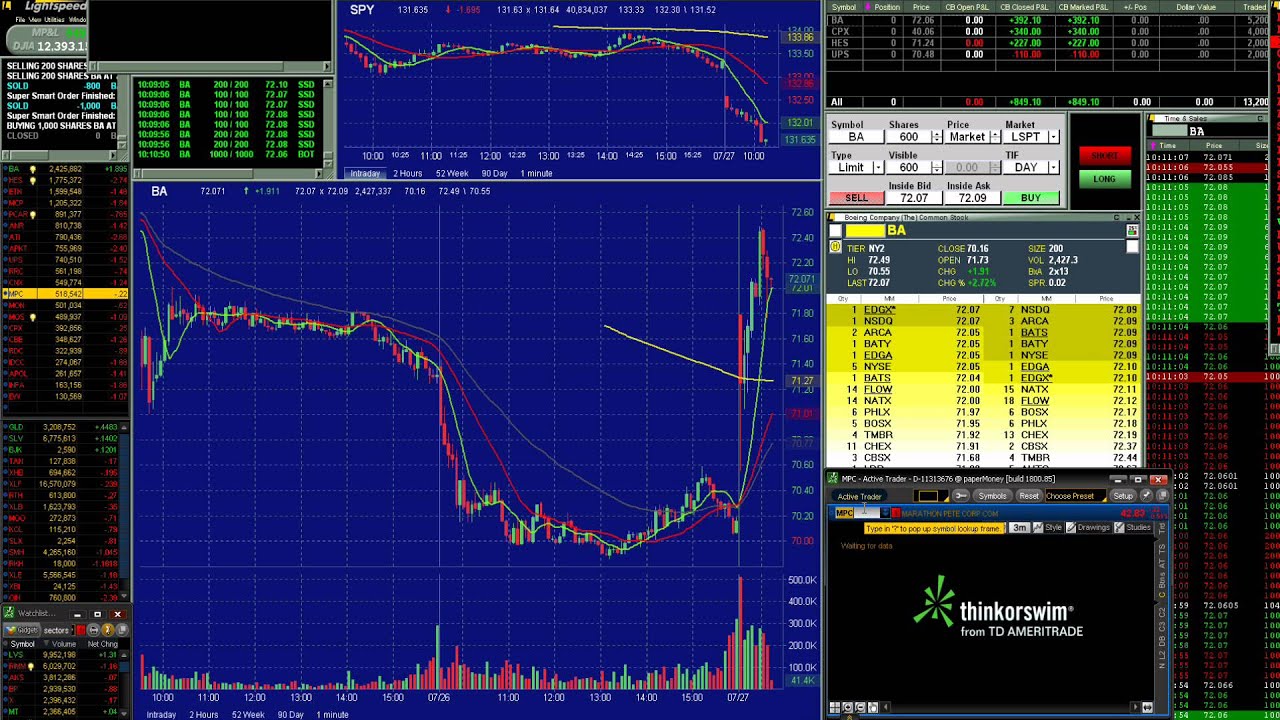Select 2 Hours tab on SPY chart
The image size is (1280, 720).
pos(407,173)
